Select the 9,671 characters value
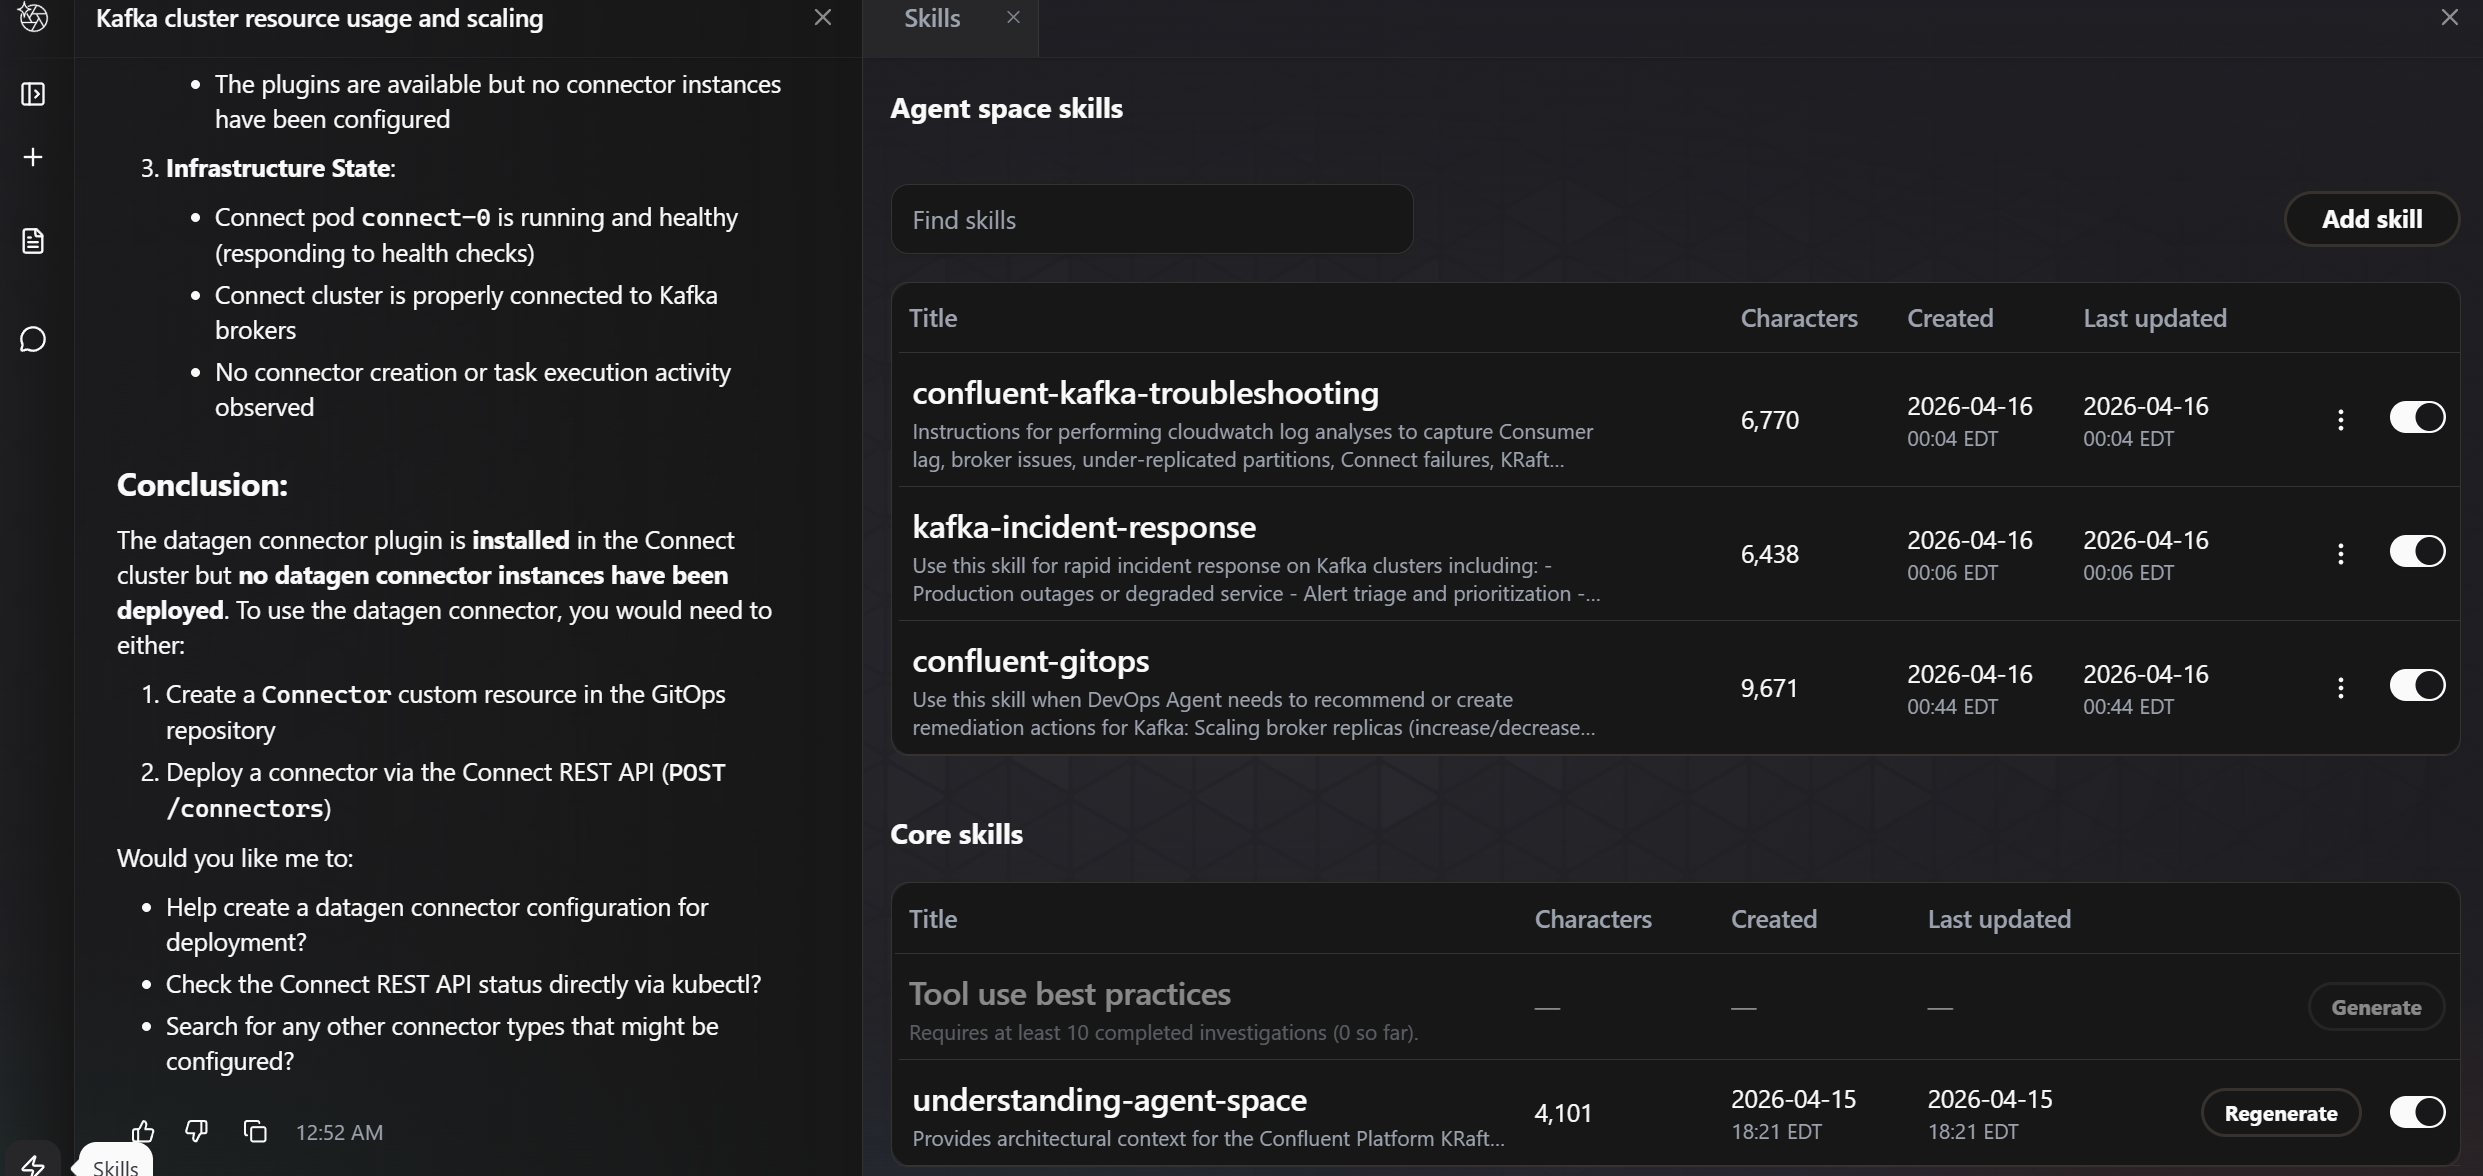 tap(1768, 688)
